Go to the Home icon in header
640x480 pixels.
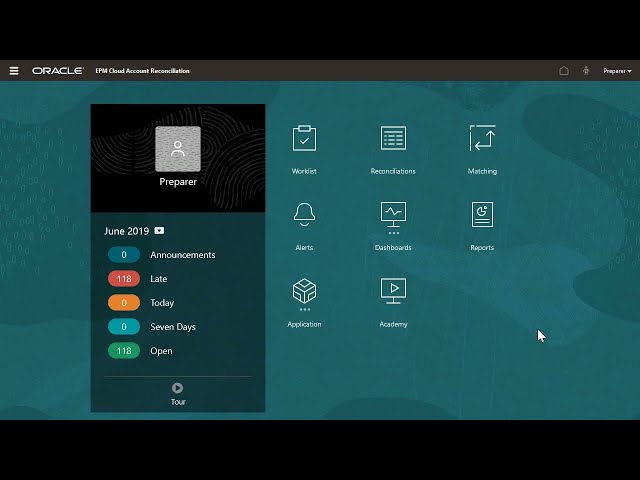[564, 71]
